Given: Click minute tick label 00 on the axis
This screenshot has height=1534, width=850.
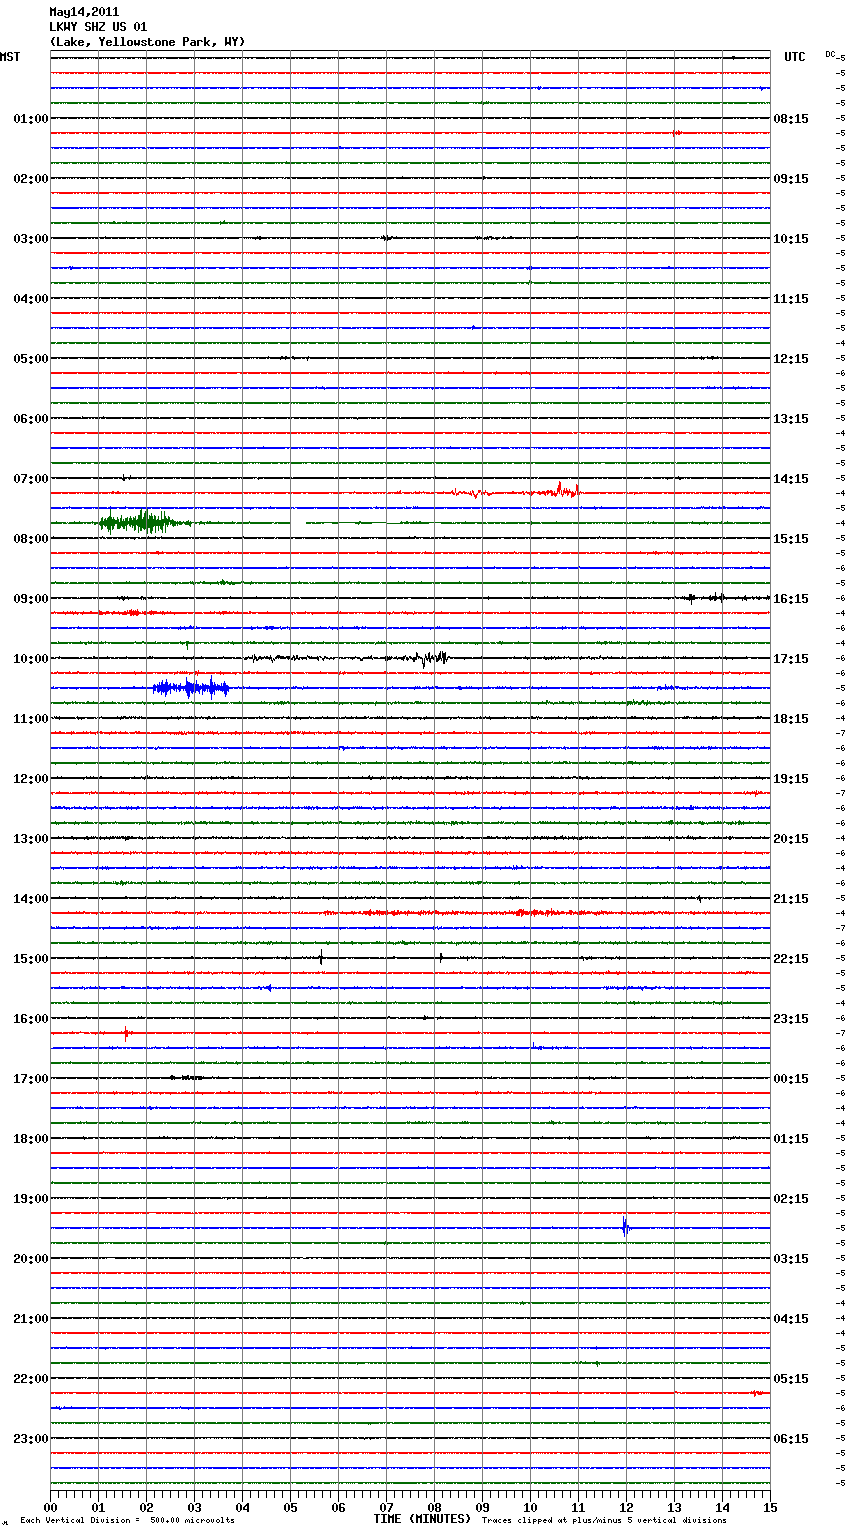Looking at the screenshot, I should 50,1507.
